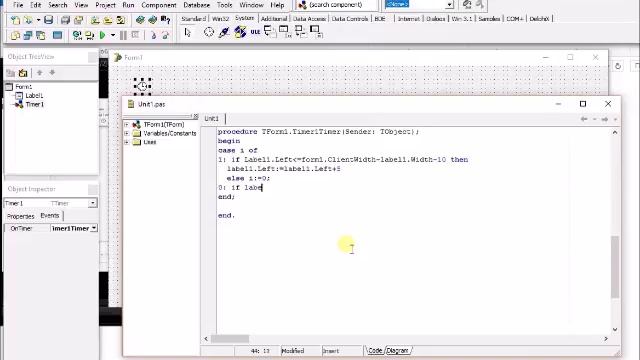Image resolution: width=640 pixels, height=360 pixels.
Task: Click the Set debug desktop icon
Action: [x=480, y=4]
